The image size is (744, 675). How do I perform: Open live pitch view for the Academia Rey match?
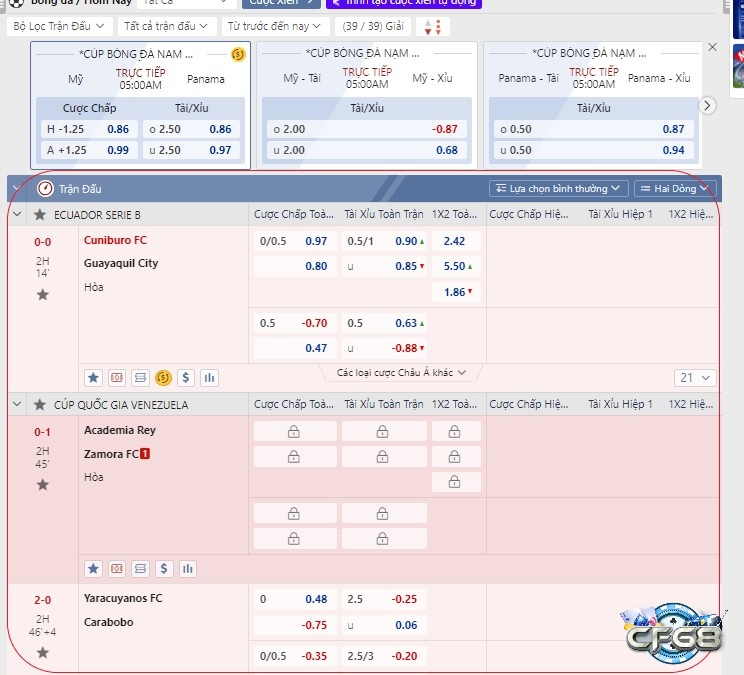pyautogui.click(x=117, y=569)
